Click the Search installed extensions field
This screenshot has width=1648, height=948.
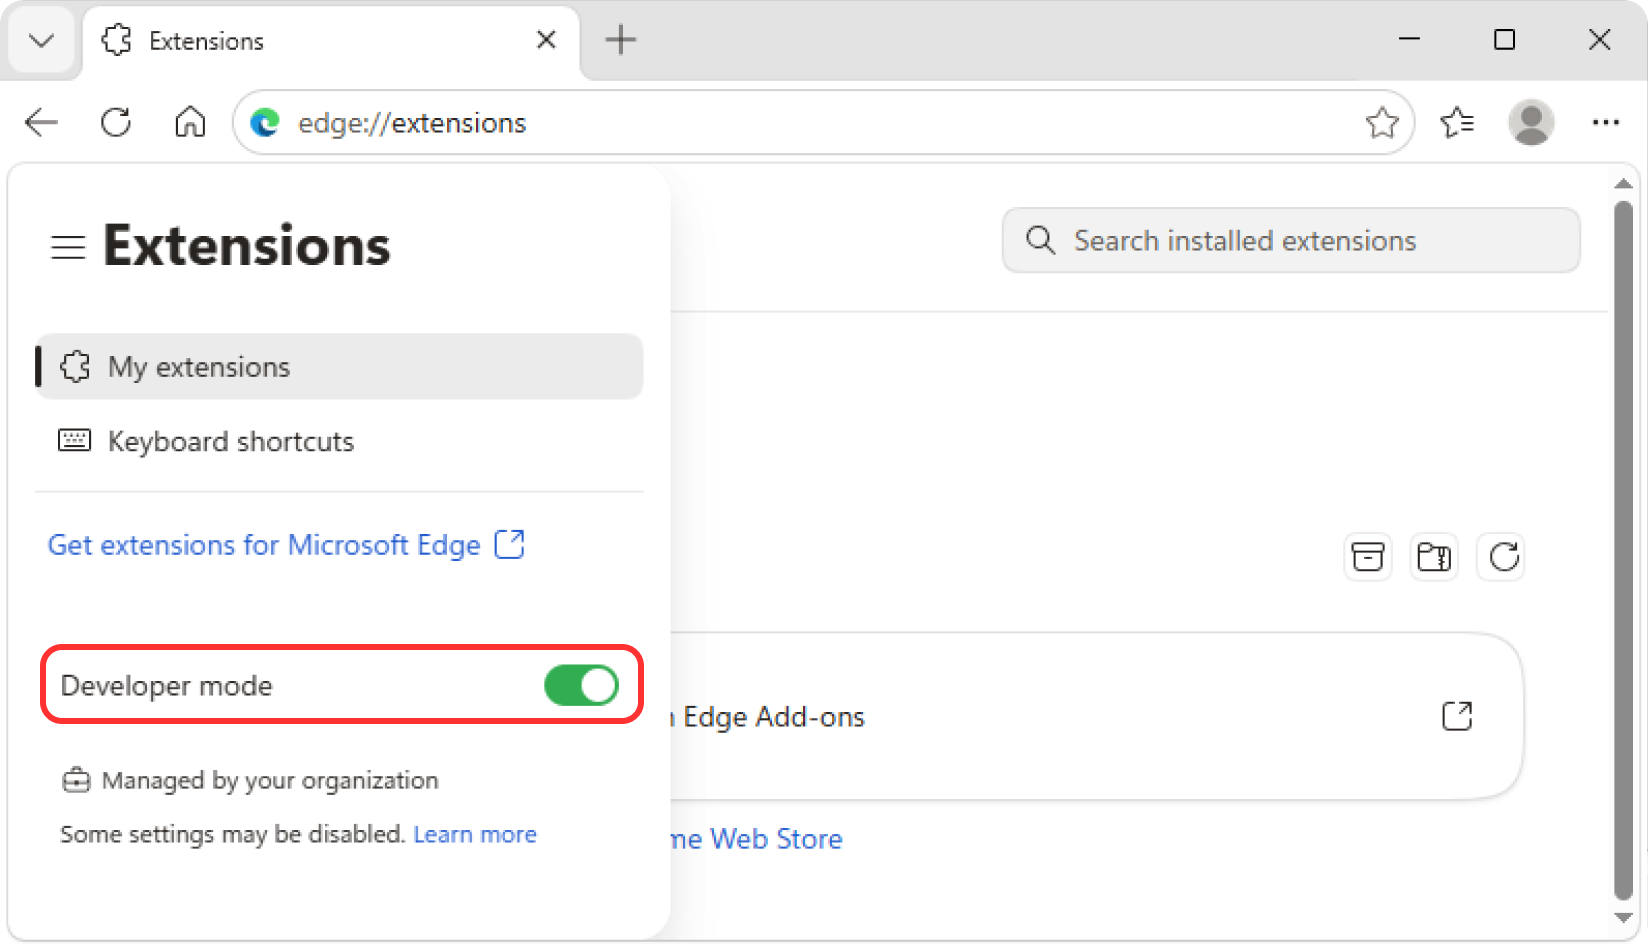1291,240
